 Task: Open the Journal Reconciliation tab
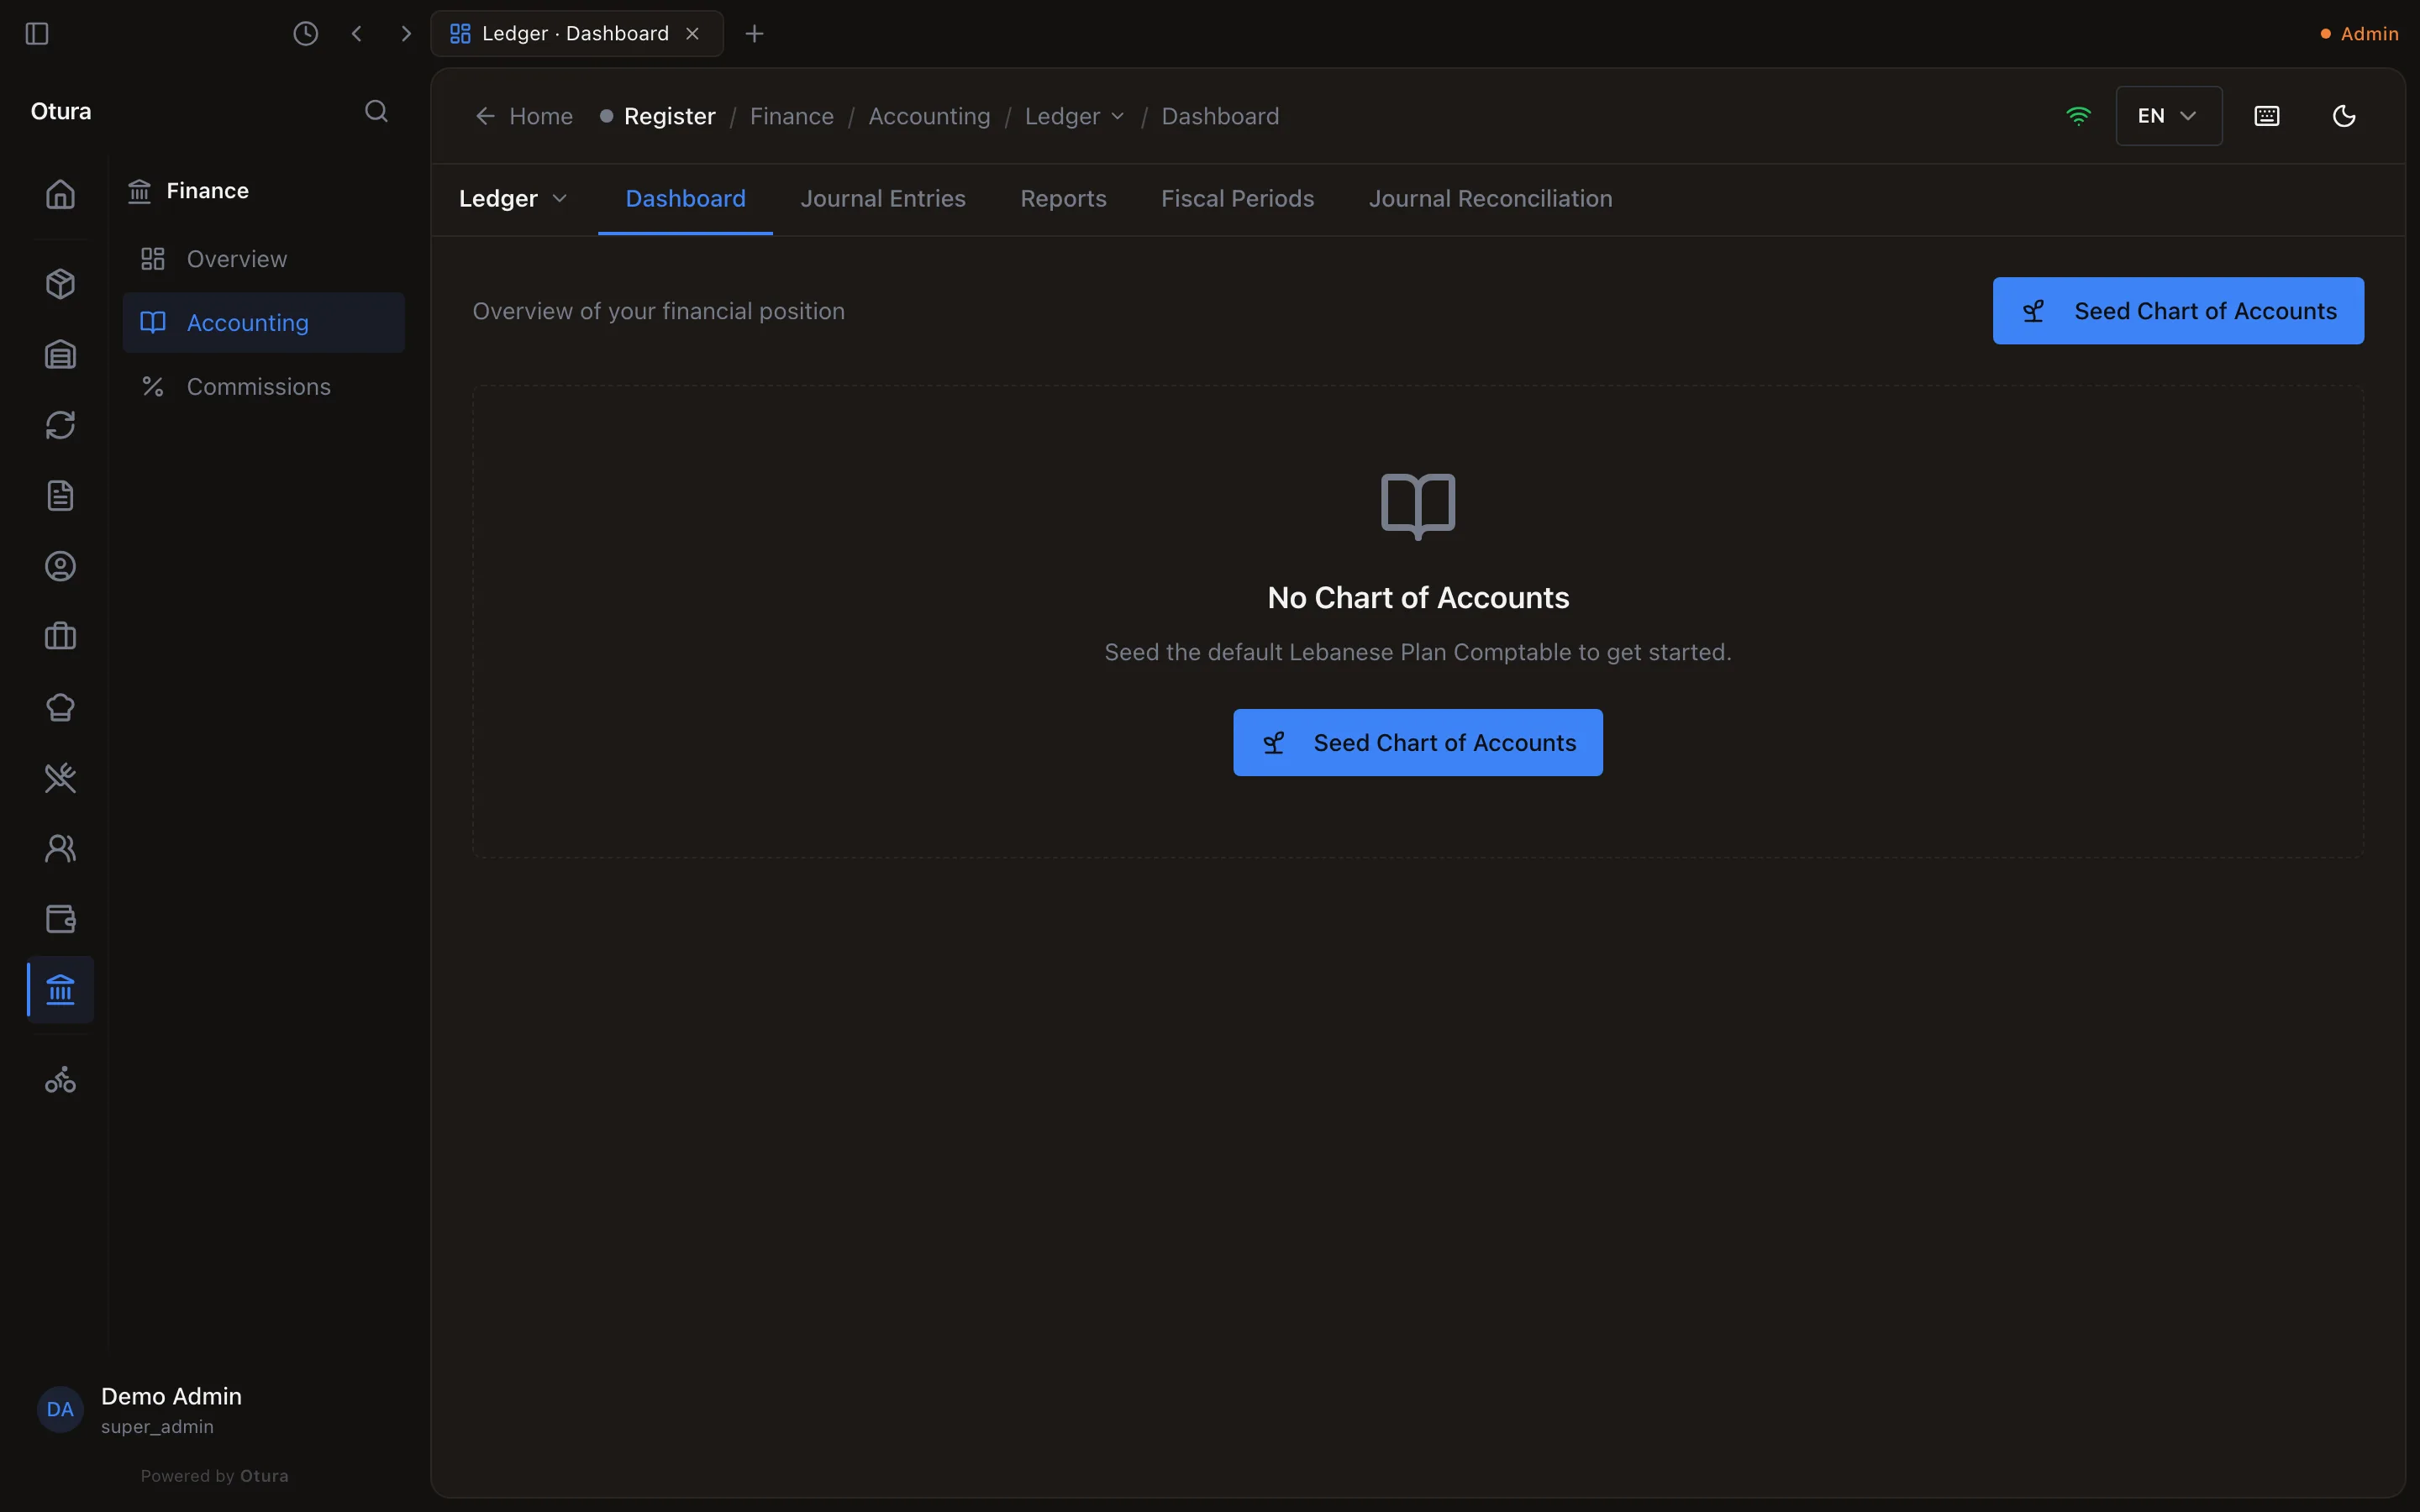click(1490, 199)
